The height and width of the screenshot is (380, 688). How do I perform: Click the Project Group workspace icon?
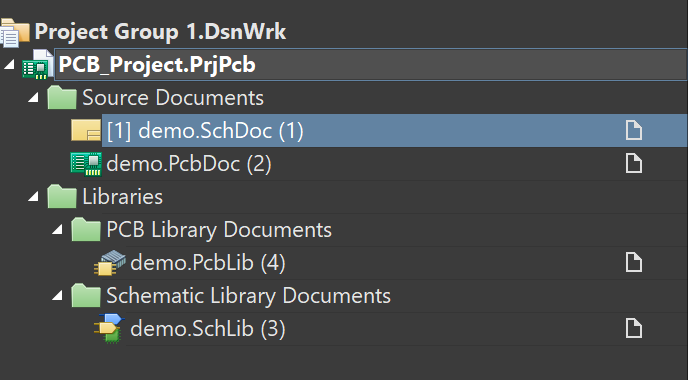click(x=14, y=32)
